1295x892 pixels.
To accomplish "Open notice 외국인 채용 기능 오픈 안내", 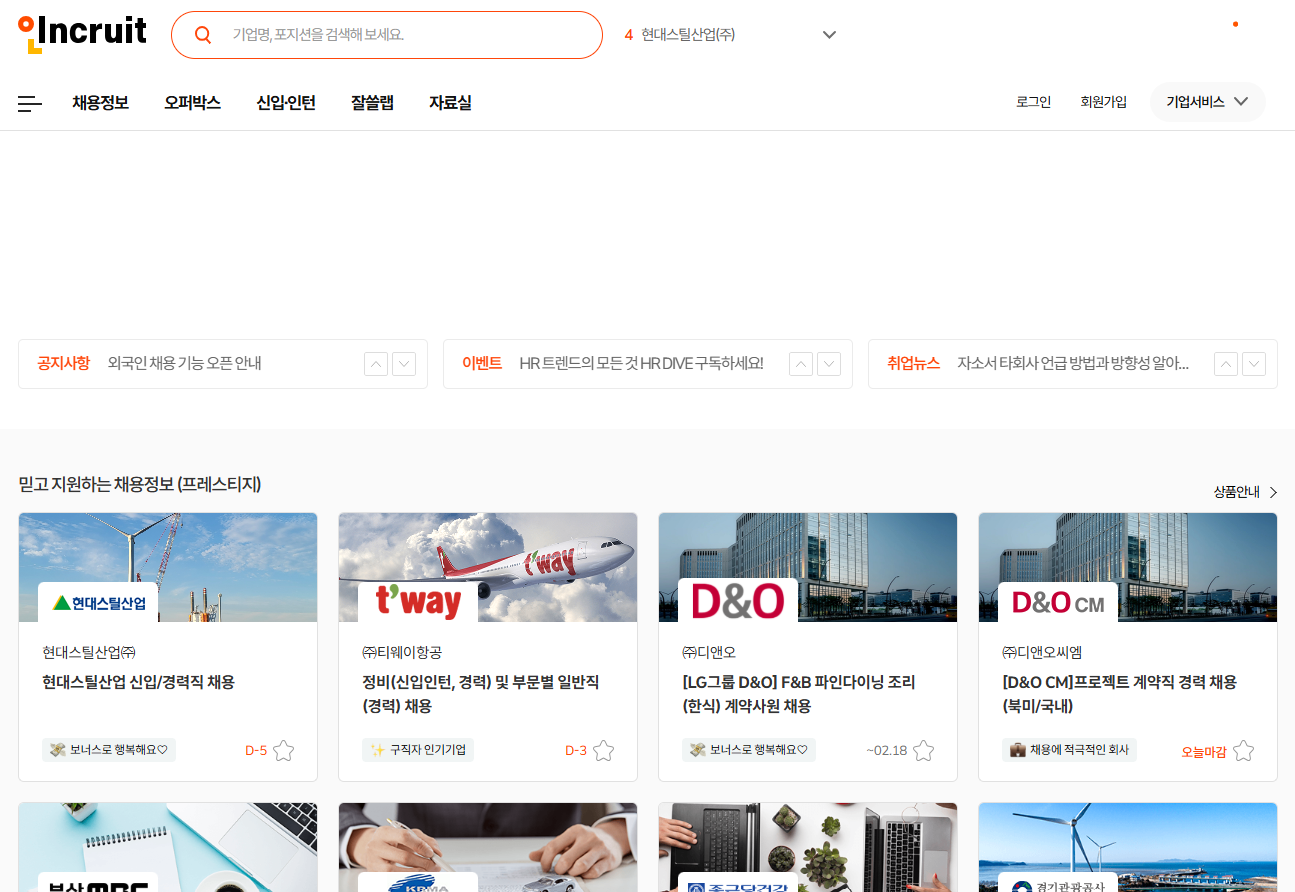I will (x=185, y=364).
